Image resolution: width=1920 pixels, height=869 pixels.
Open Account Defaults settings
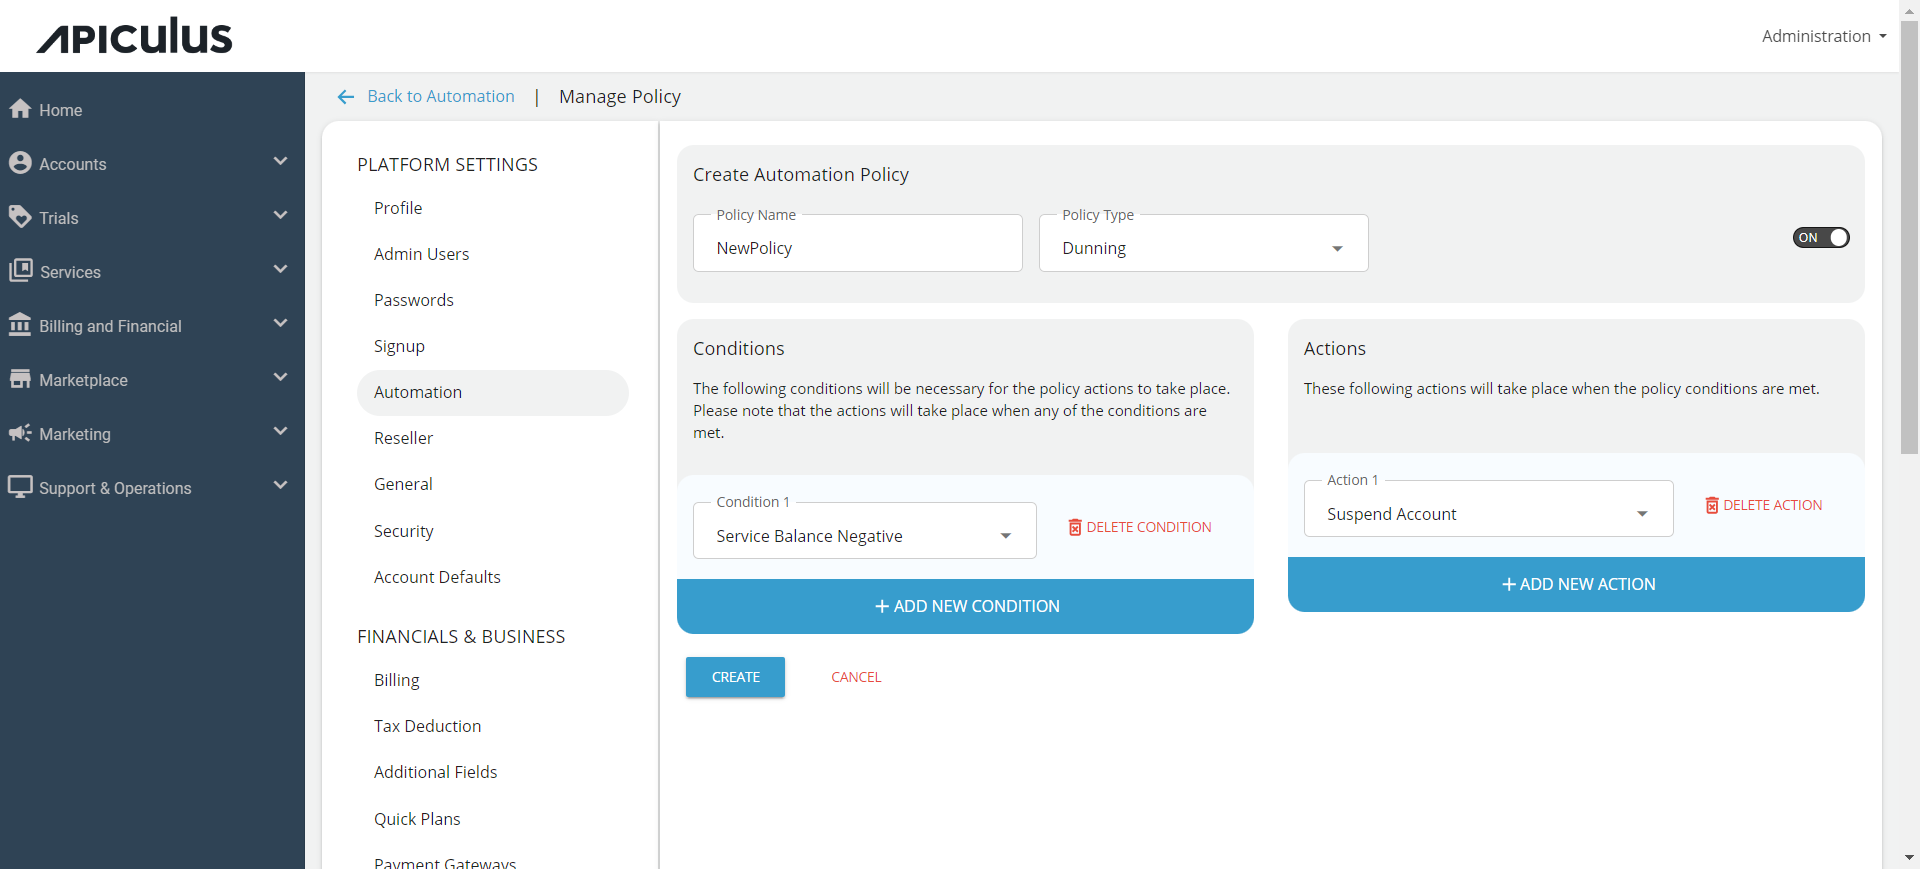coord(437,577)
